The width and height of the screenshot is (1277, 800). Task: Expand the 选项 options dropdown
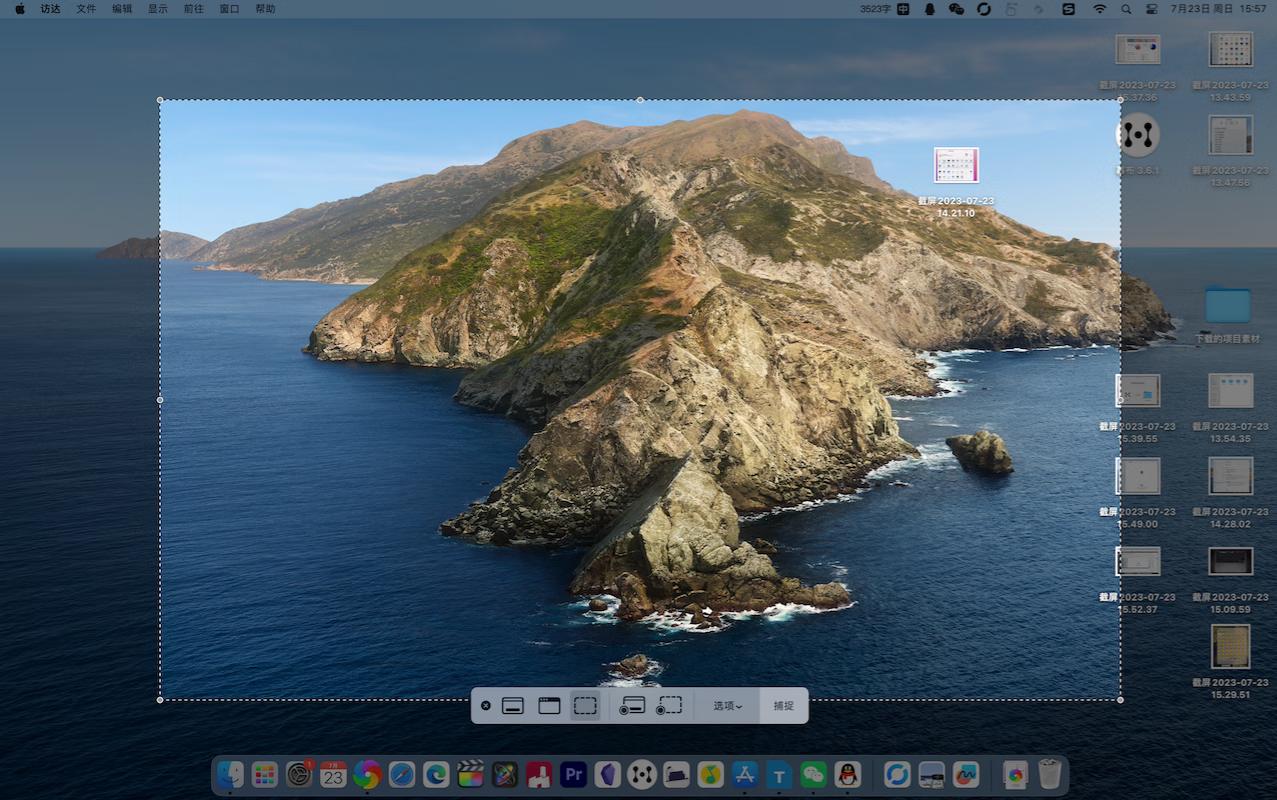click(x=727, y=706)
